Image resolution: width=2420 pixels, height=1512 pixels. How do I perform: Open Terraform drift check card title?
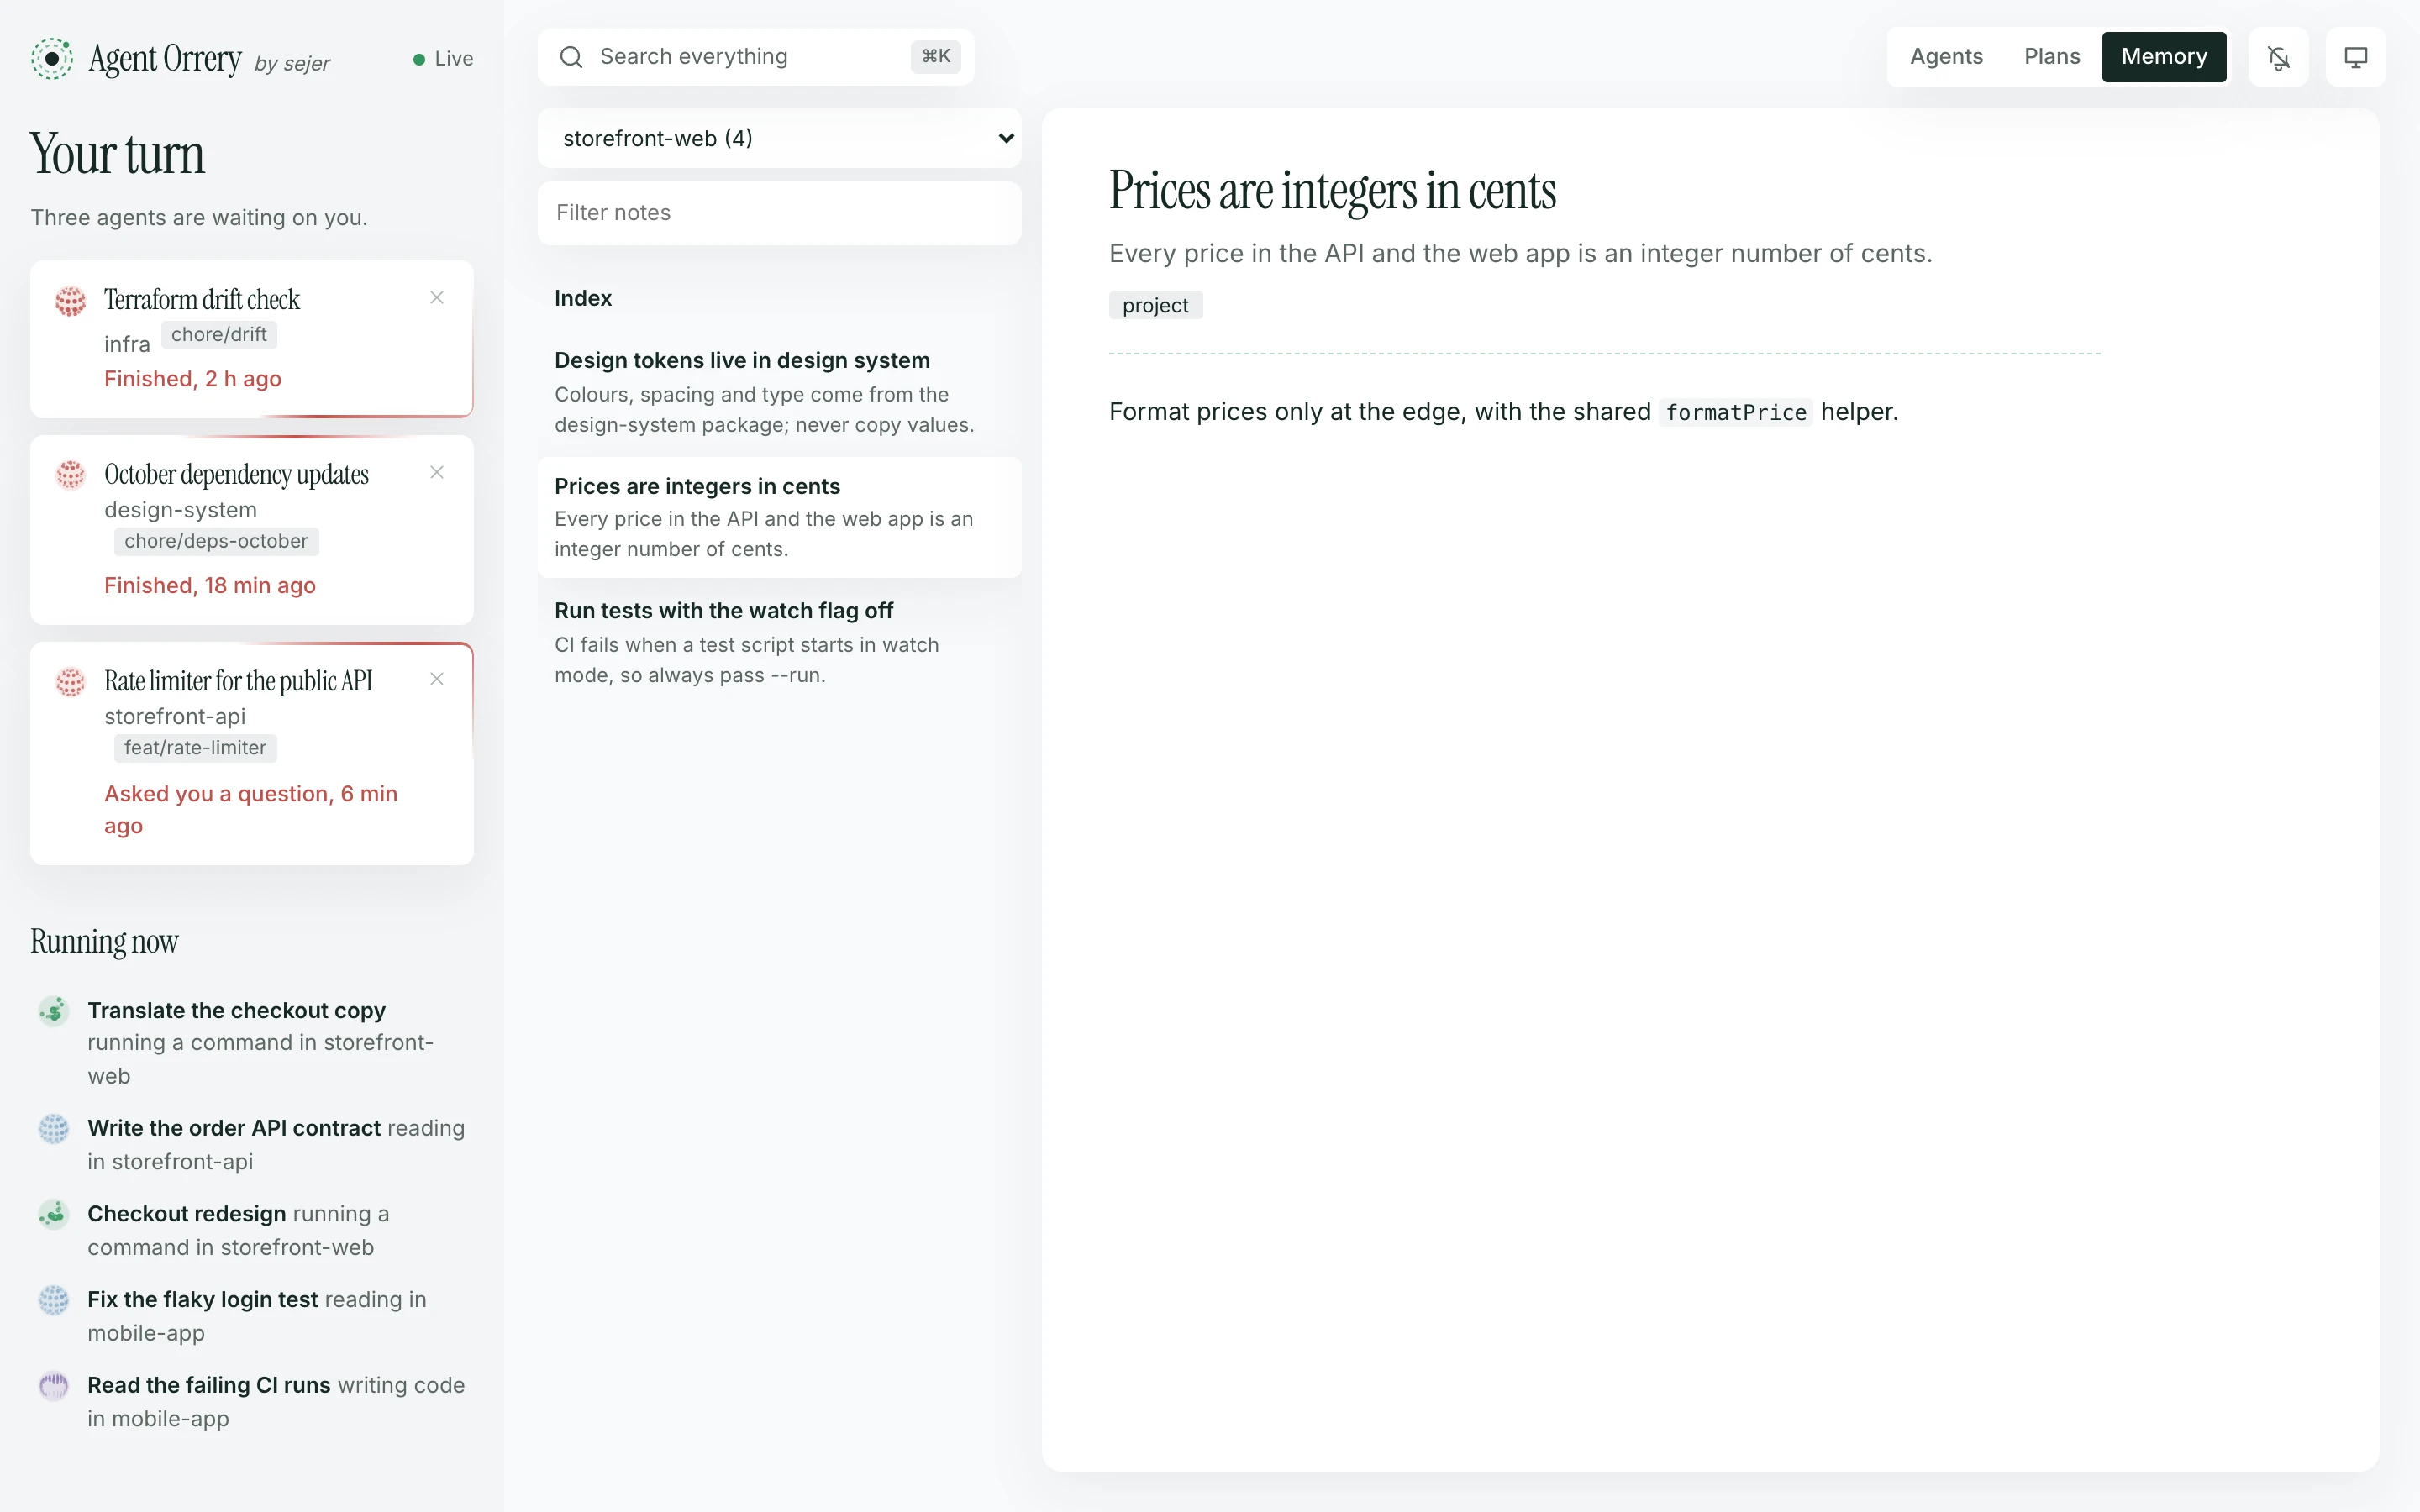pyautogui.click(x=202, y=300)
